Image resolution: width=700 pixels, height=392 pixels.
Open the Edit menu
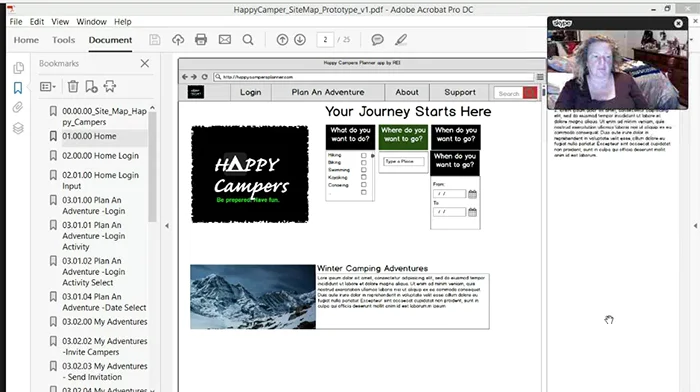(37, 21)
